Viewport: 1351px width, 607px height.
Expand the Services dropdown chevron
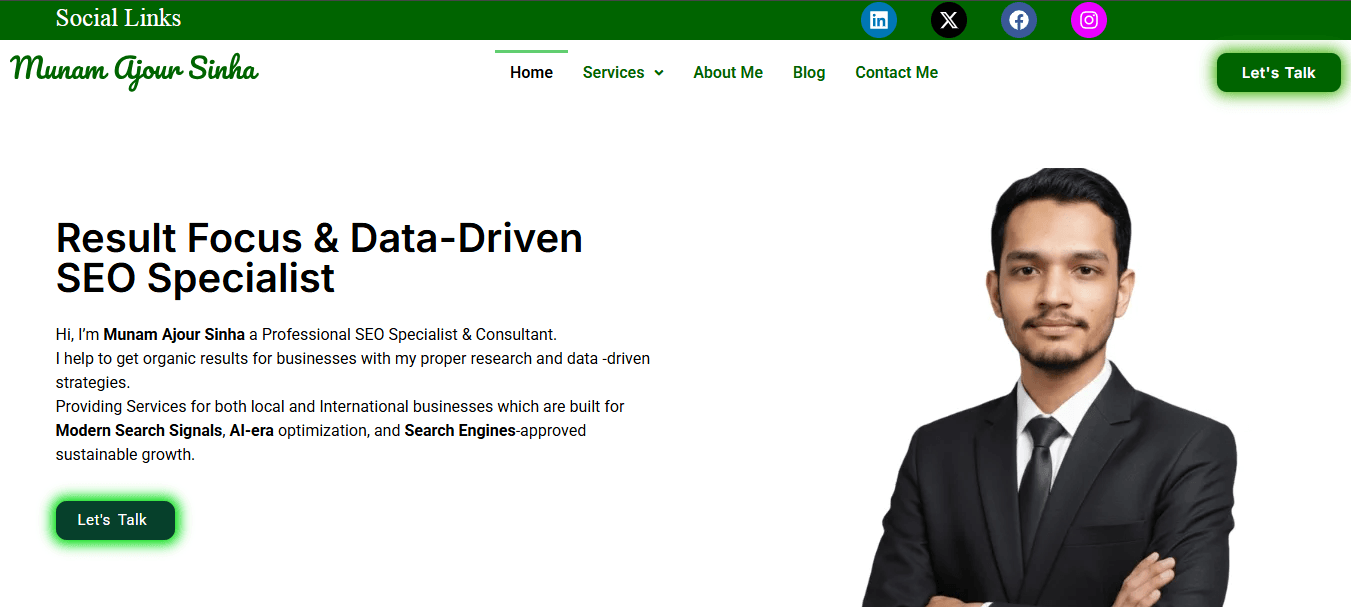[x=659, y=73]
